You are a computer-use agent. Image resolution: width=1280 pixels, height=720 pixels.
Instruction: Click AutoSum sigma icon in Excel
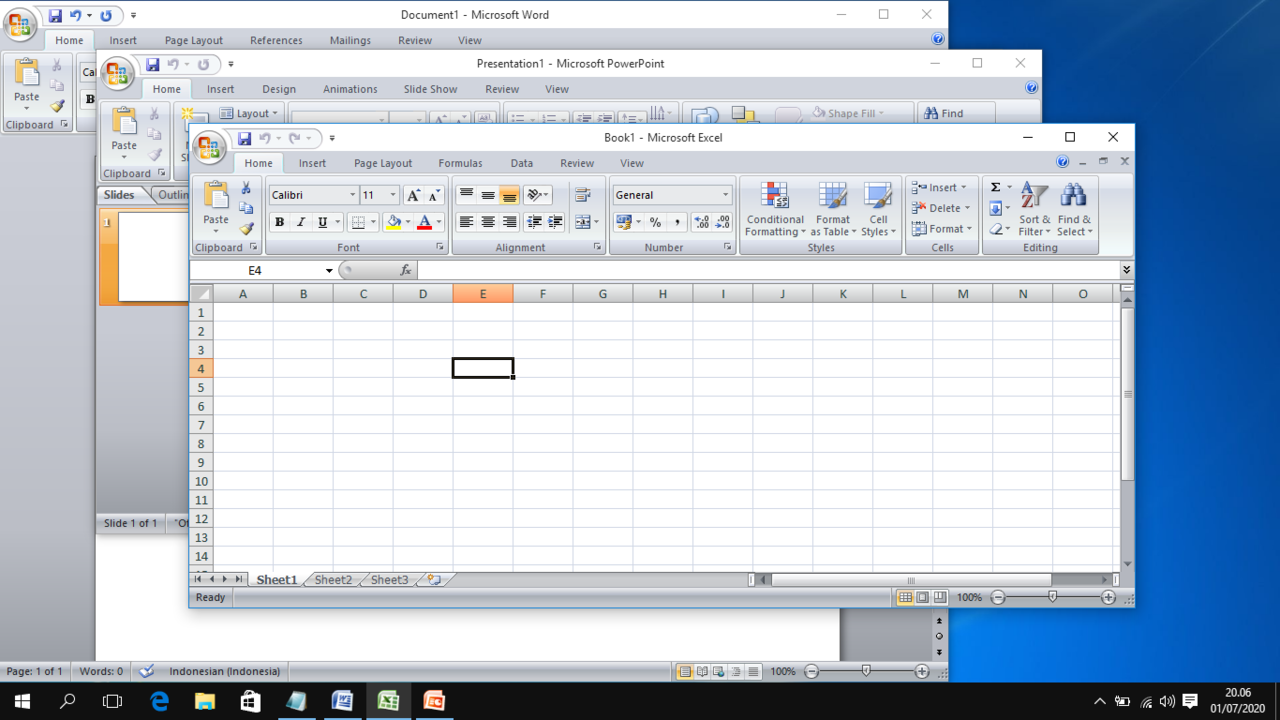(996, 187)
